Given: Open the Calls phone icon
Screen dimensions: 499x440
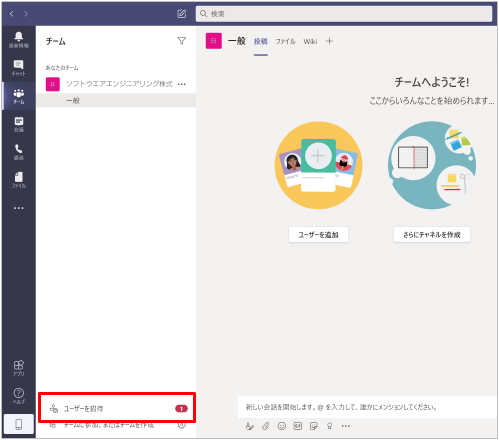Looking at the screenshot, I should point(19,152).
